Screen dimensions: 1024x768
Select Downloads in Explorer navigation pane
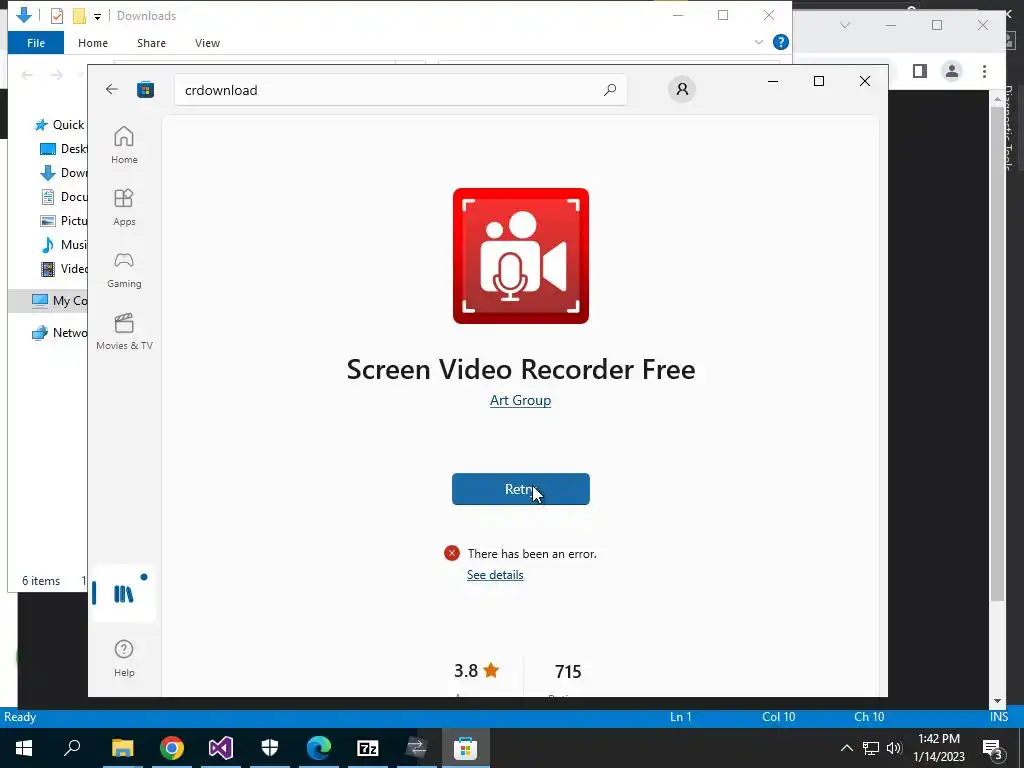64,173
